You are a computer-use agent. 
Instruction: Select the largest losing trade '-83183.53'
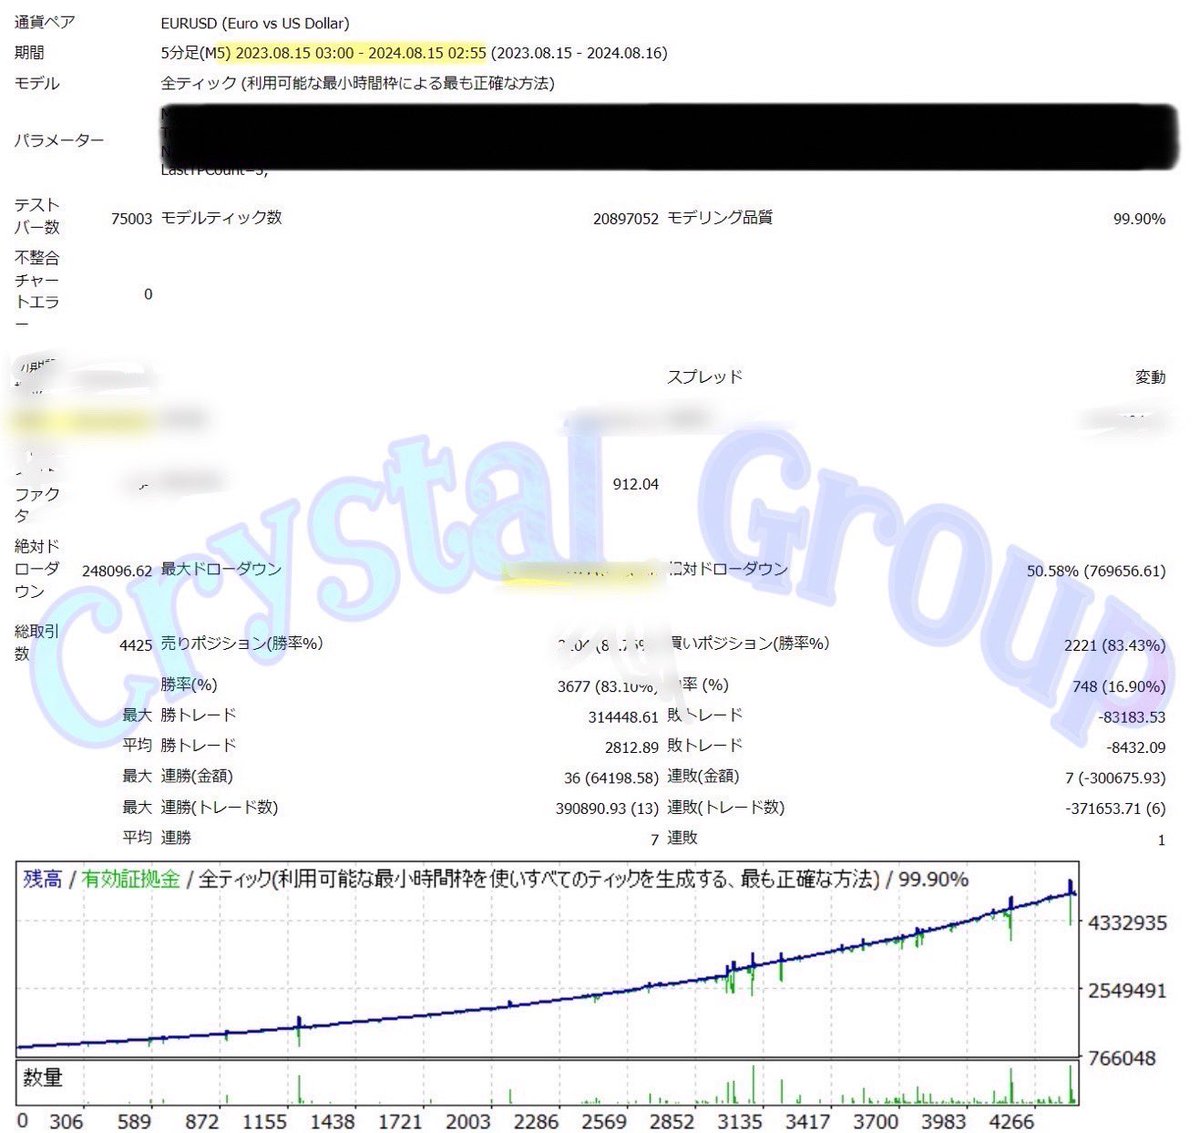1132,717
